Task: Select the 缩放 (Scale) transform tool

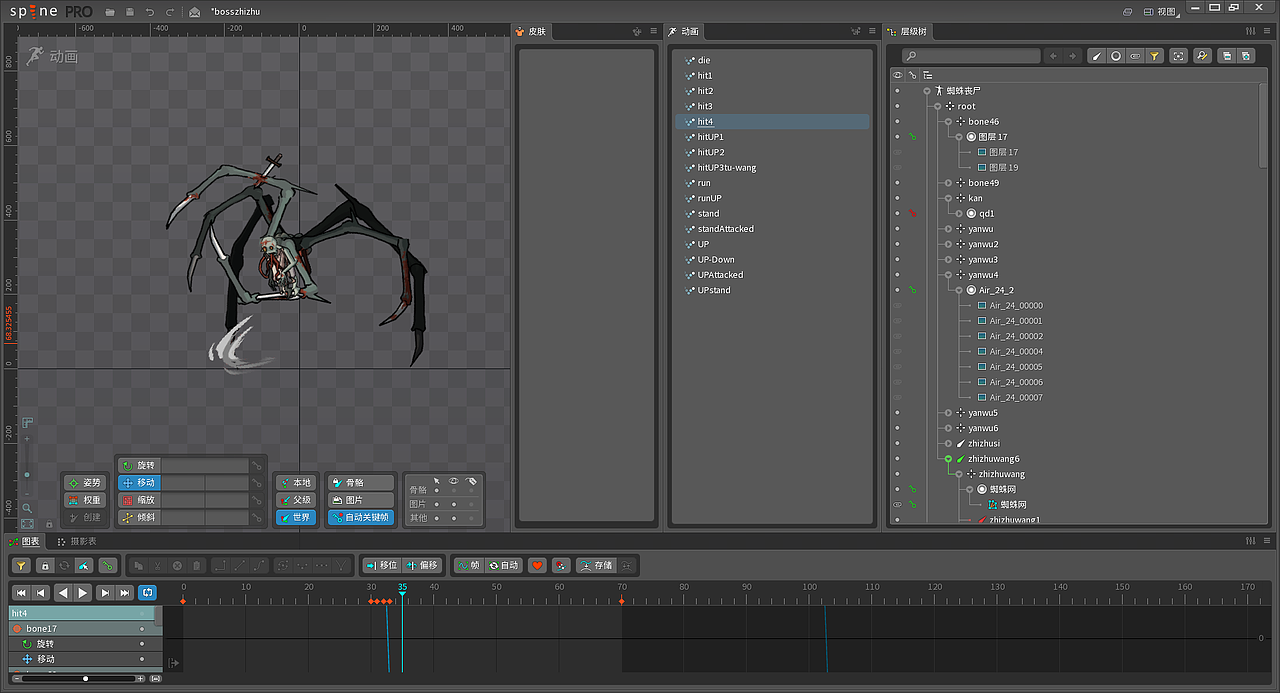Action: (139, 500)
